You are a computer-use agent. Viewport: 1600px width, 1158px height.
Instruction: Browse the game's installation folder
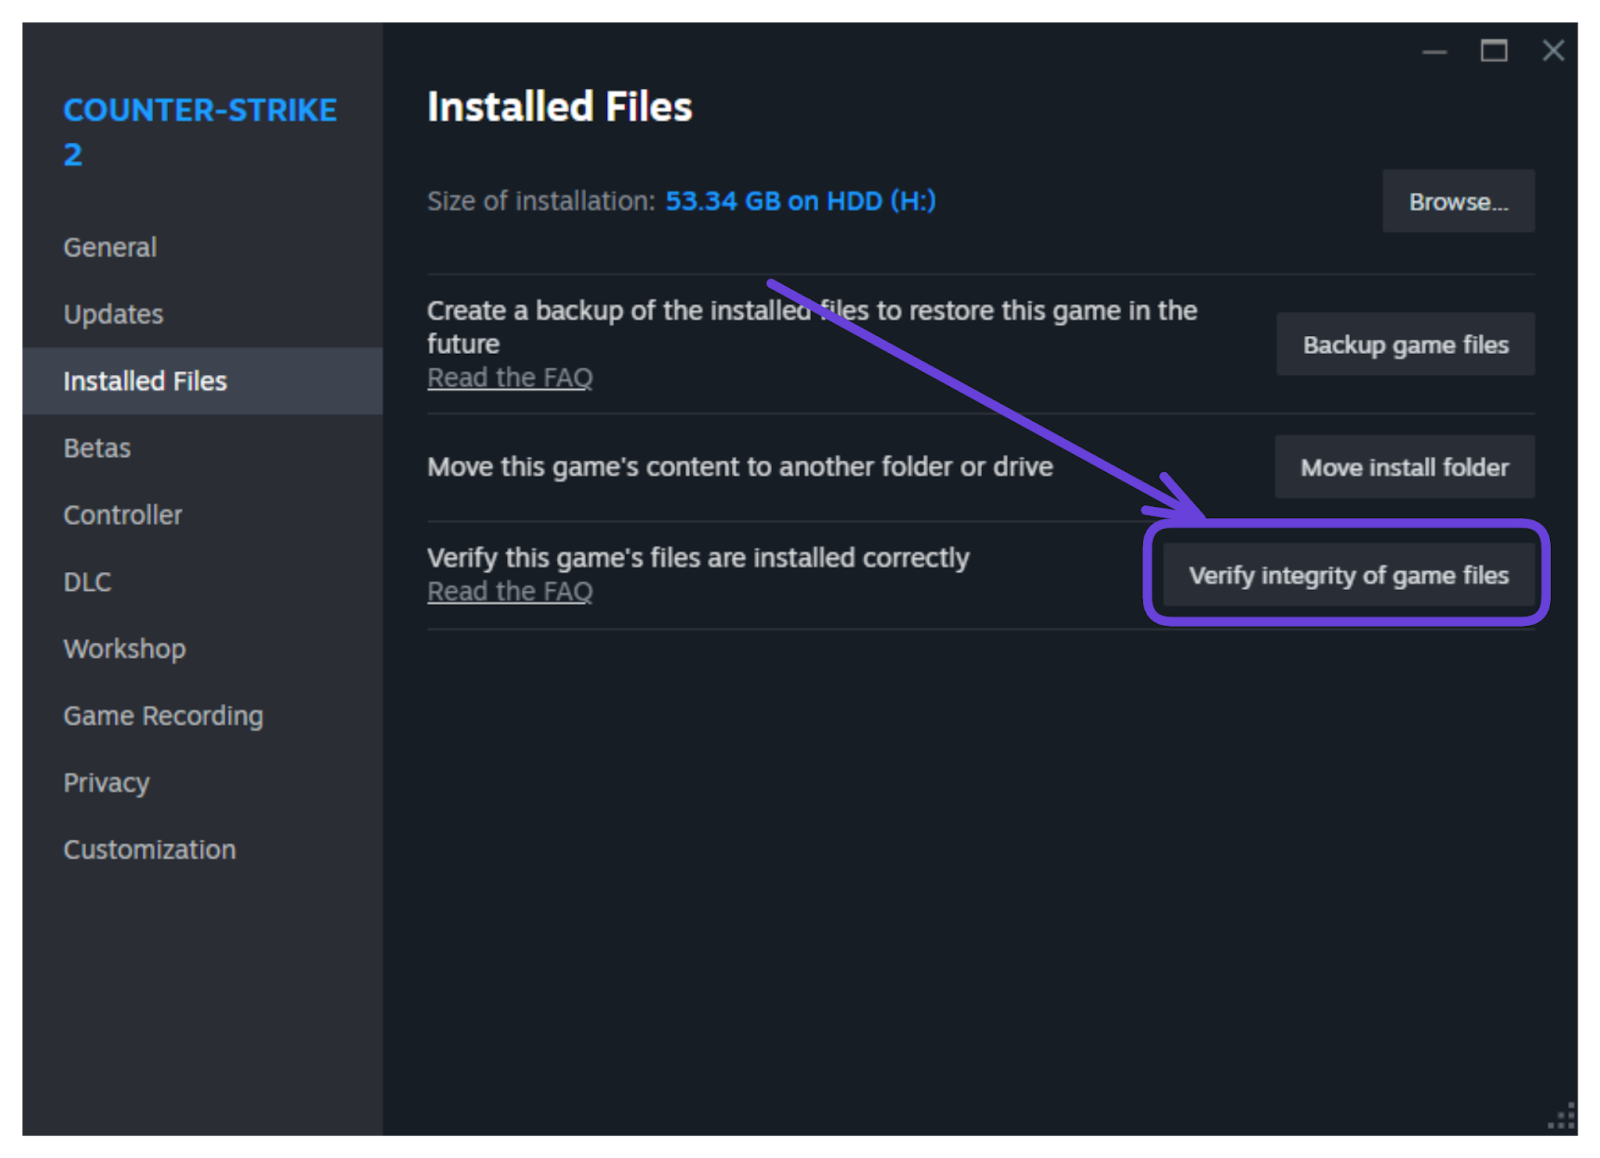[x=1457, y=201]
